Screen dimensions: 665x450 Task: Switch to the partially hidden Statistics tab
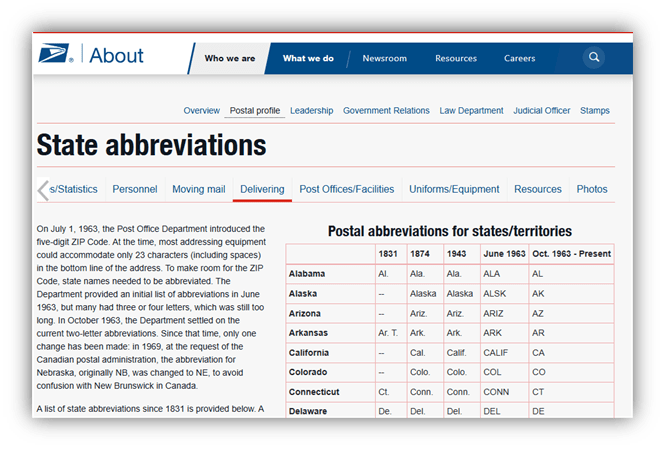[73, 189]
